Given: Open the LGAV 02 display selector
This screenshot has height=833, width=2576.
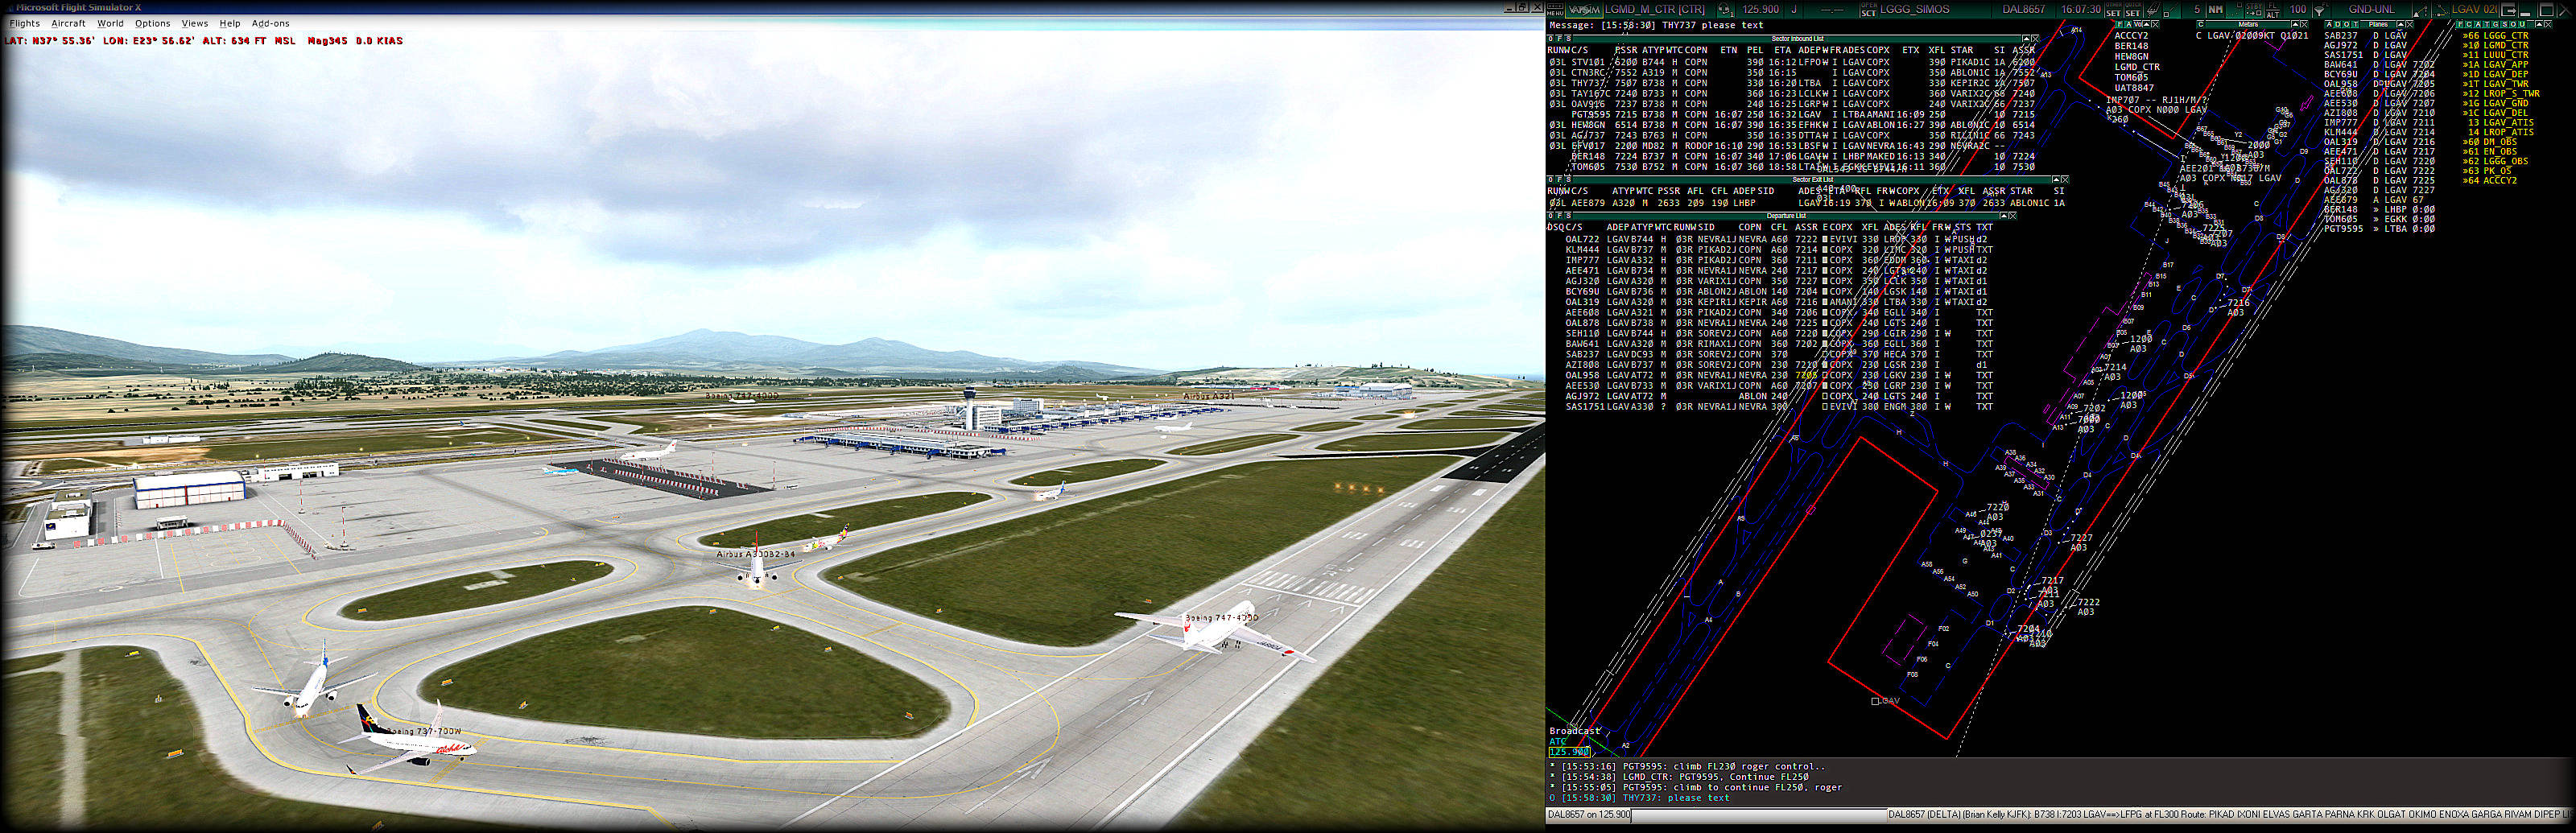Looking at the screenshot, I should [x=2475, y=9].
